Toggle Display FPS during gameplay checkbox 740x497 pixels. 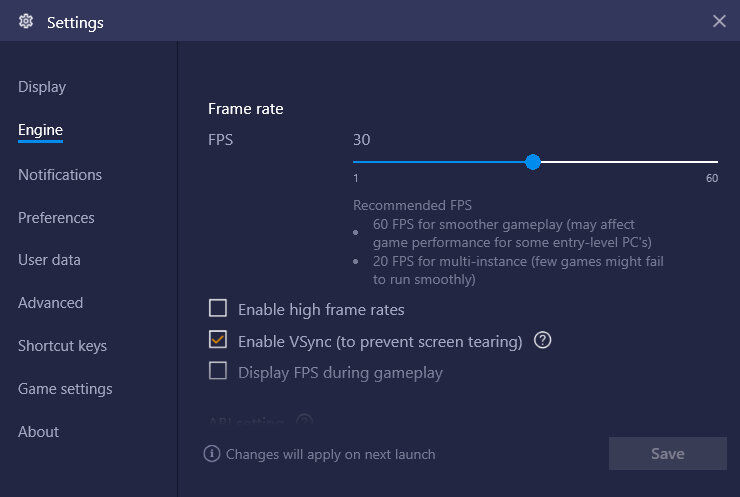pos(218,372)
